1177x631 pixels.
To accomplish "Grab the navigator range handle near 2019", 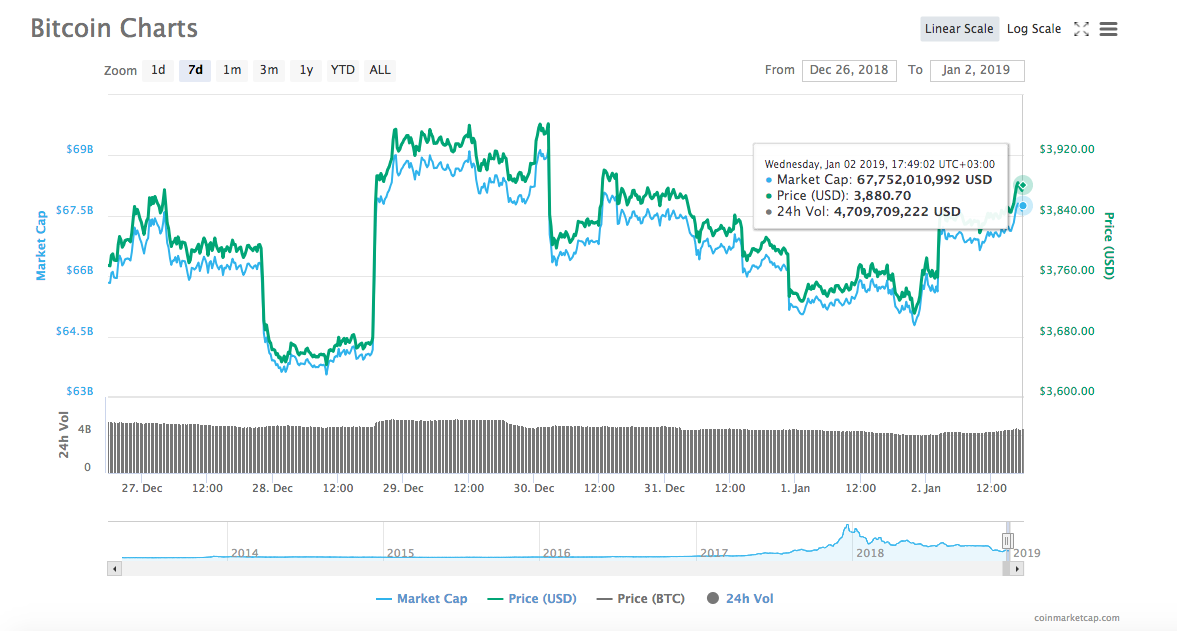I will click(x=1007, y=540).
